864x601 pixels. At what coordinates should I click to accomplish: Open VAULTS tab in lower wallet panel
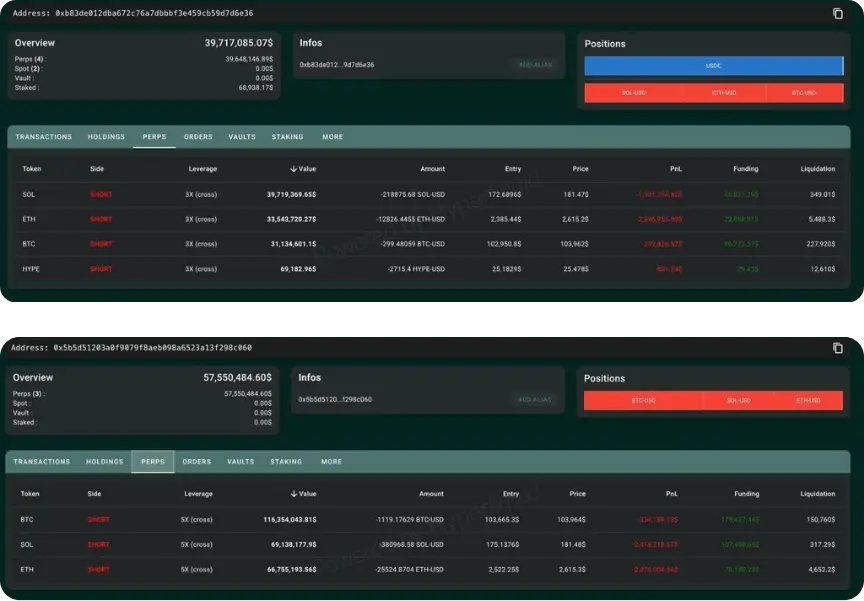click(x=241, y=462)
